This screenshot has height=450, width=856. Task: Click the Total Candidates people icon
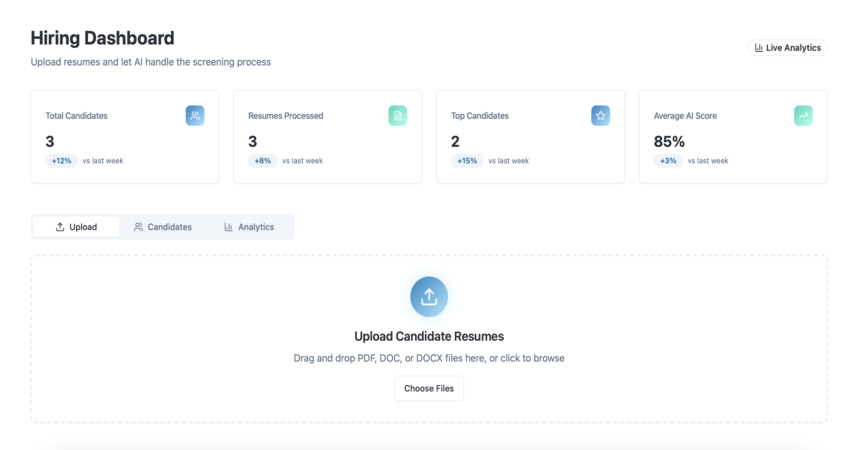[x=195, y=116]
